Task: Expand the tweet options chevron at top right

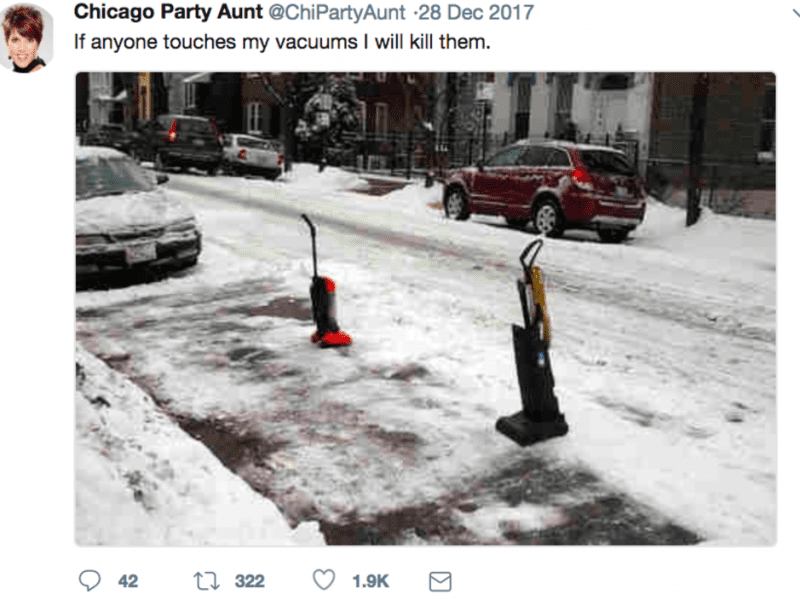Action: click(795, 14)
